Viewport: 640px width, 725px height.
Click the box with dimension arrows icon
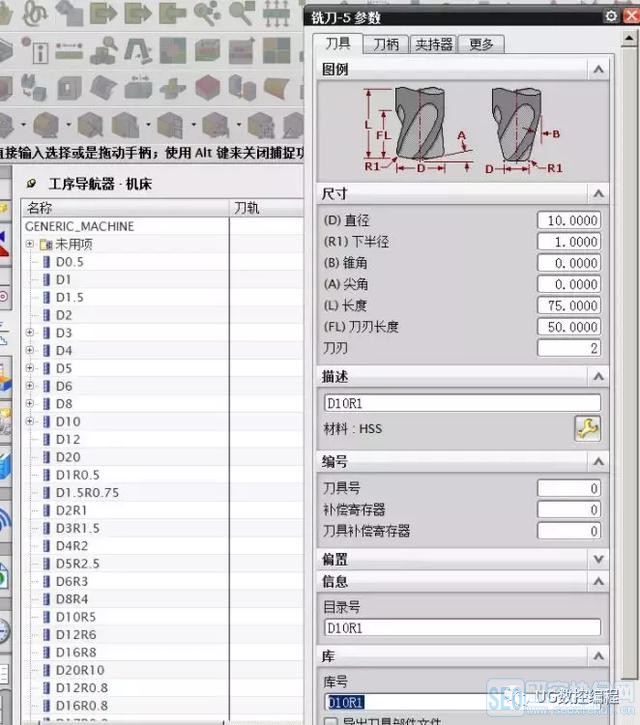click(138, 87)
